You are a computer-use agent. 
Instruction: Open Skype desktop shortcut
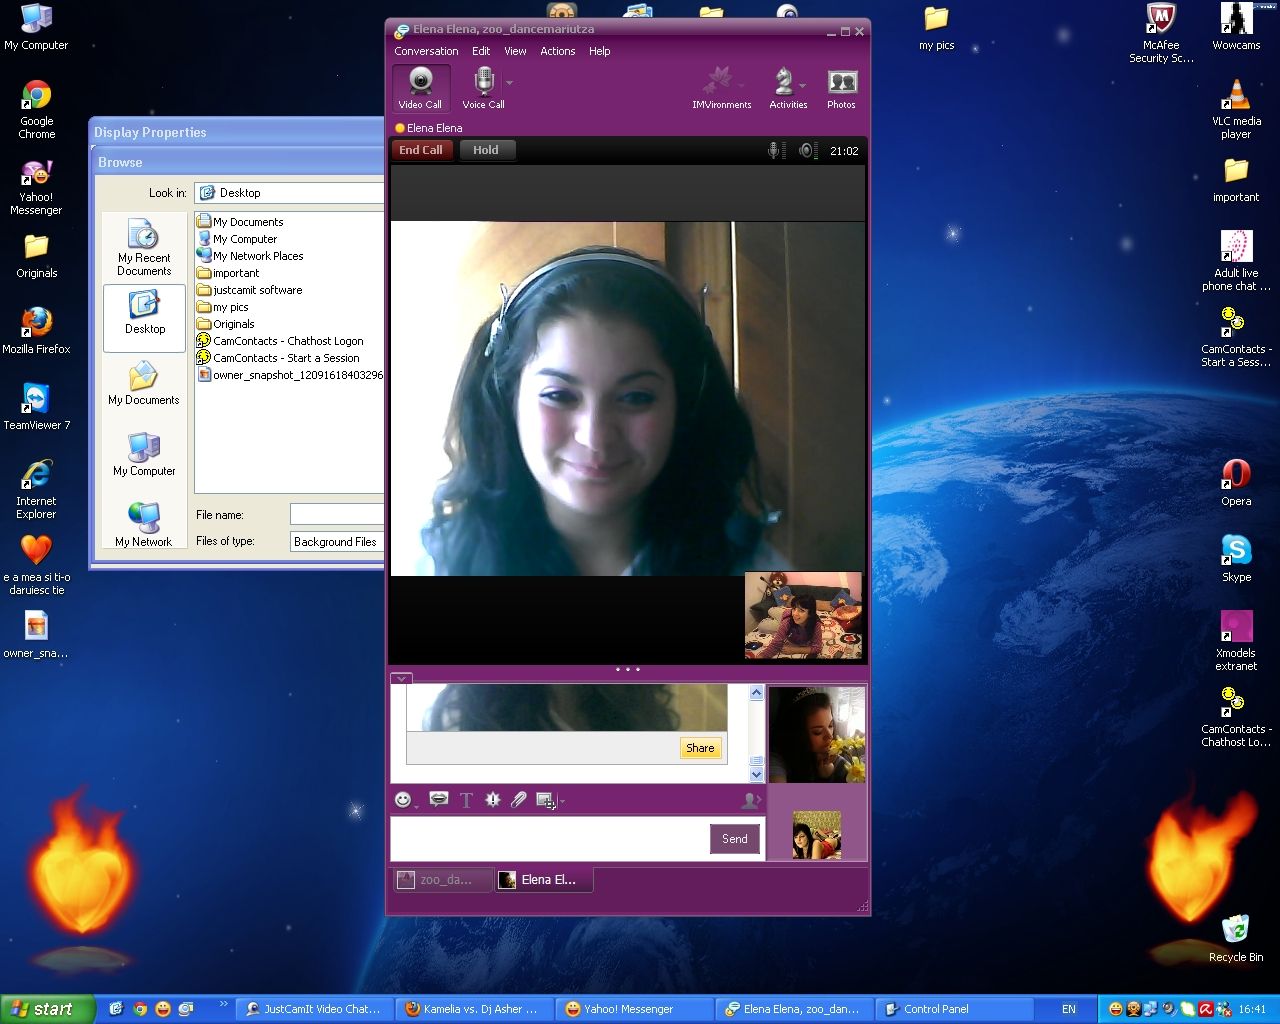click(1236, 558)
